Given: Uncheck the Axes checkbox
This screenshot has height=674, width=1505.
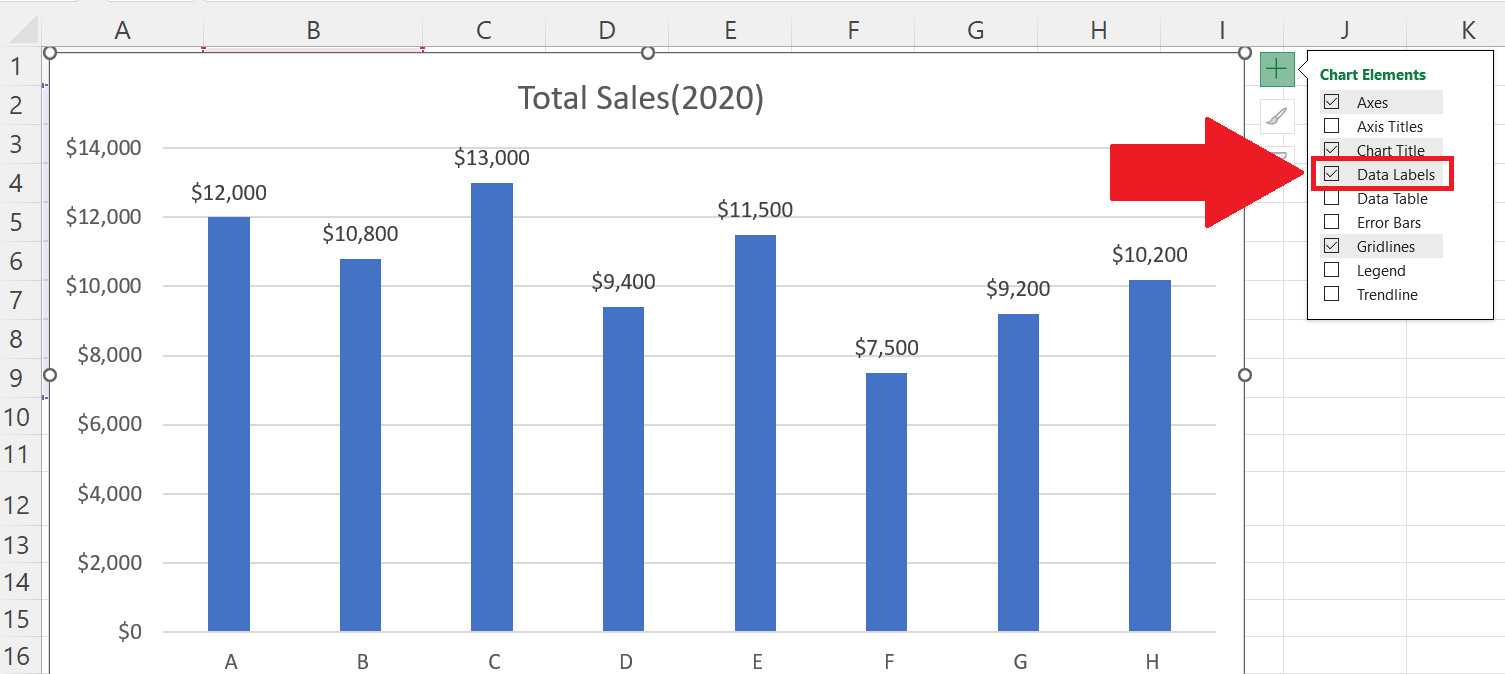Looking at the screenshot, I should (1331, 101).
